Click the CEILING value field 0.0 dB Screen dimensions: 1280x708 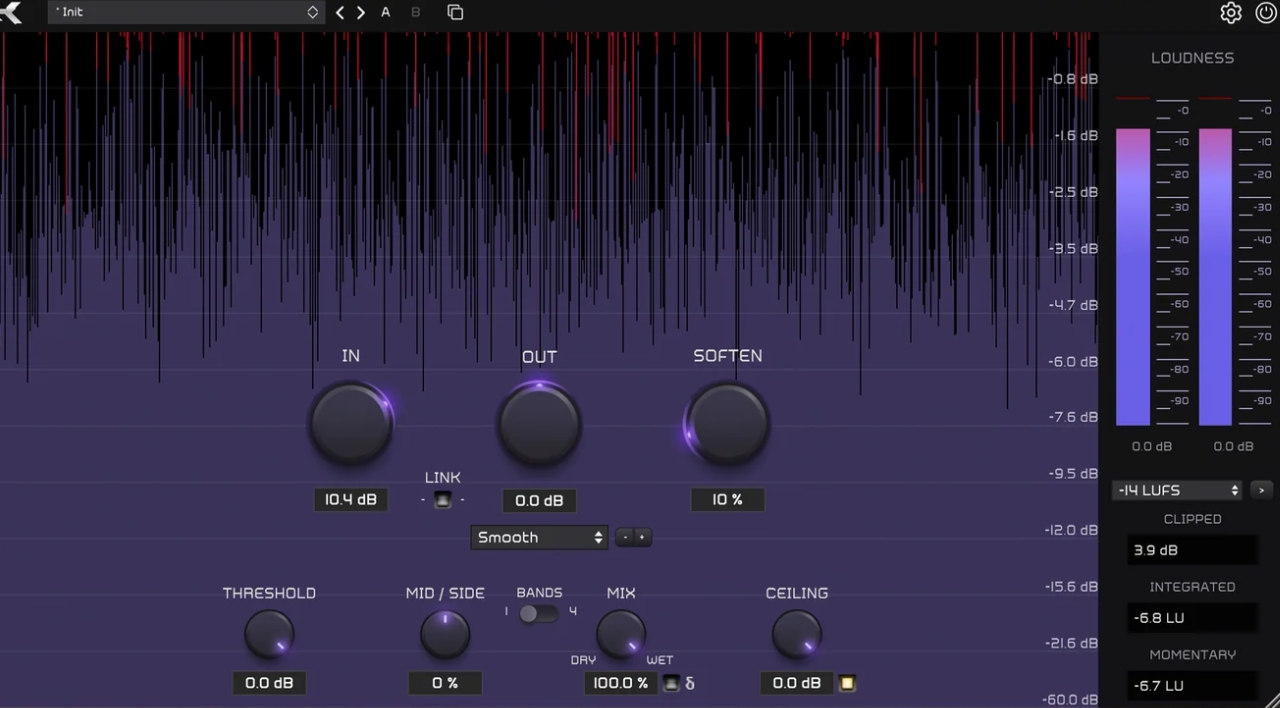(x=797, y=683)
